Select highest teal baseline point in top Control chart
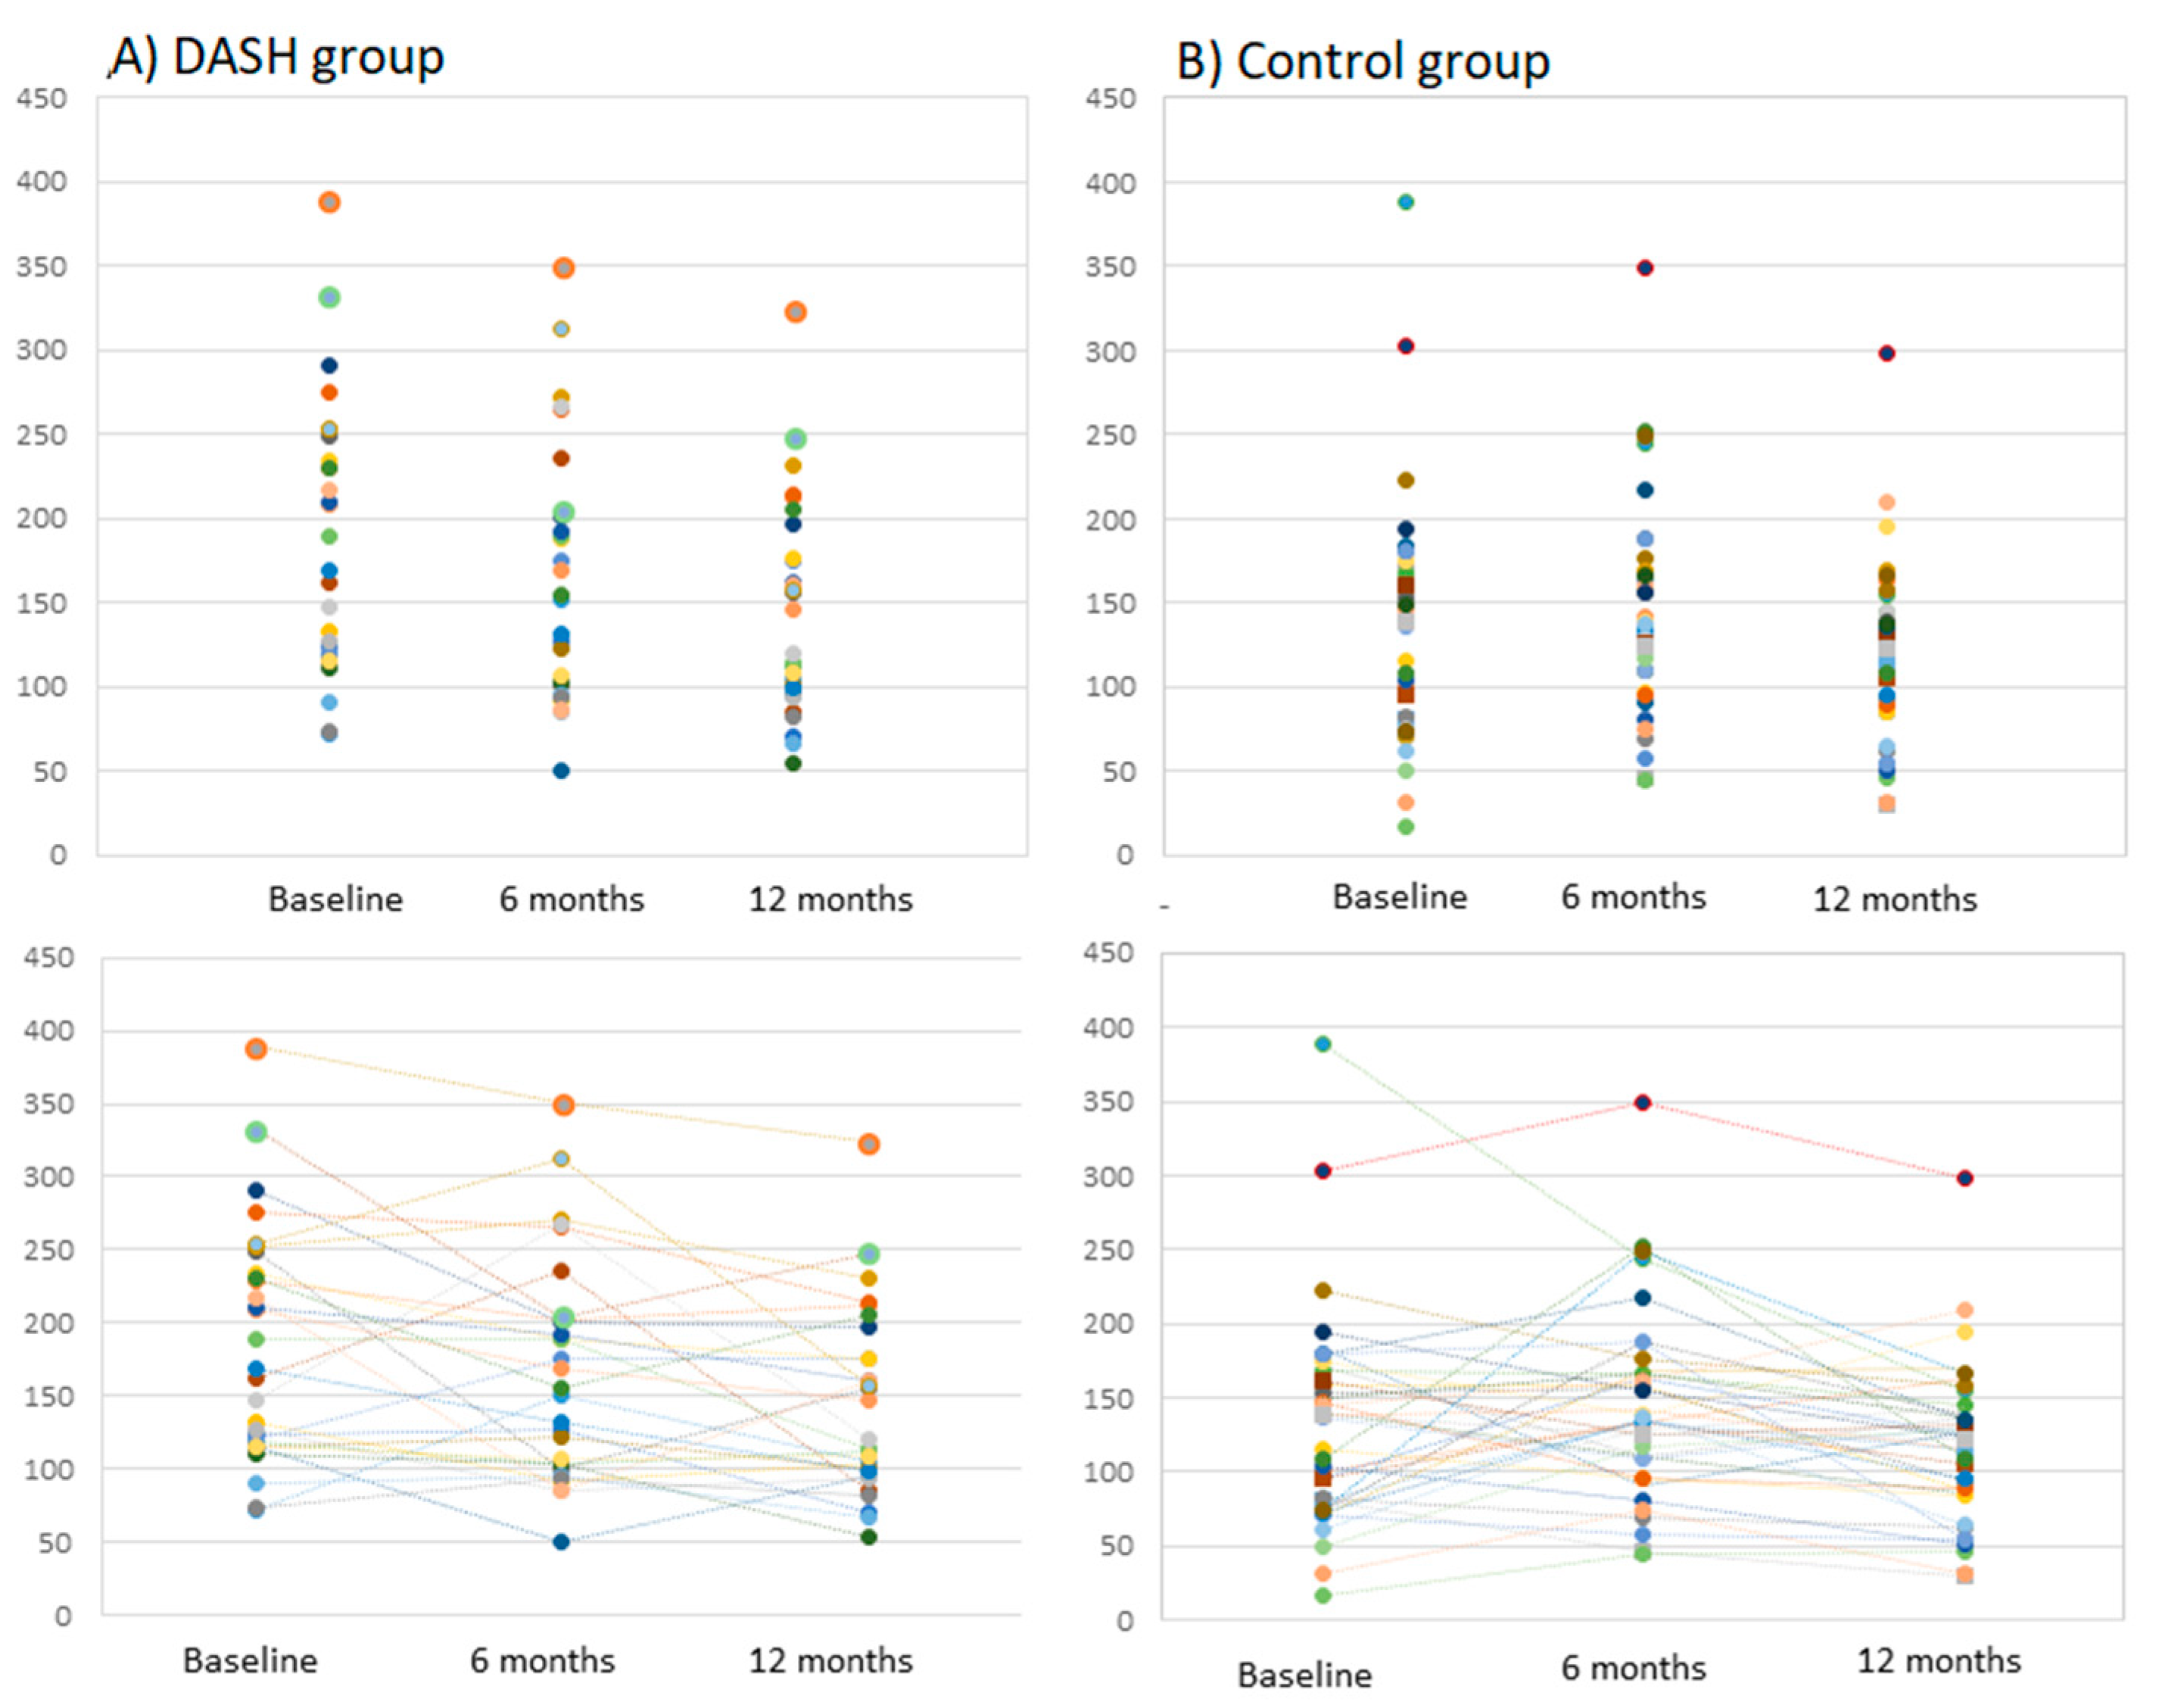 (1406, 202)
